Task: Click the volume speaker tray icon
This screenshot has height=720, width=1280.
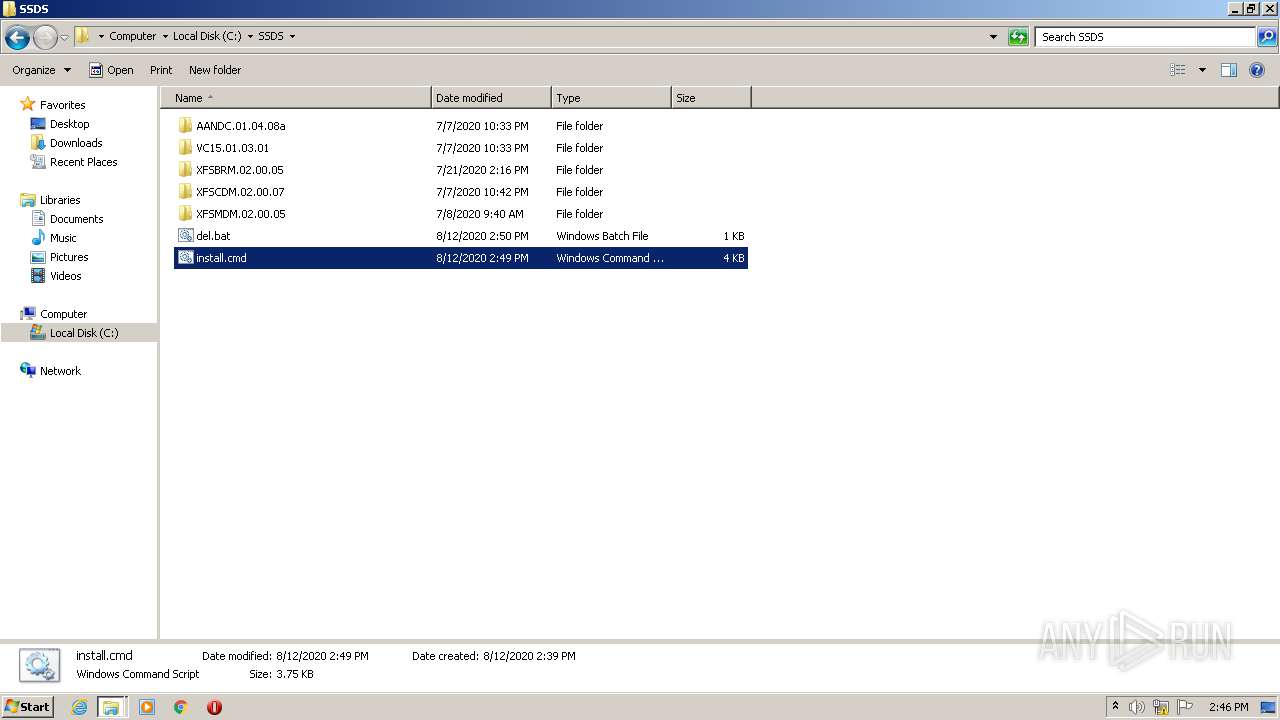Action: click(x=1137, y=707)
